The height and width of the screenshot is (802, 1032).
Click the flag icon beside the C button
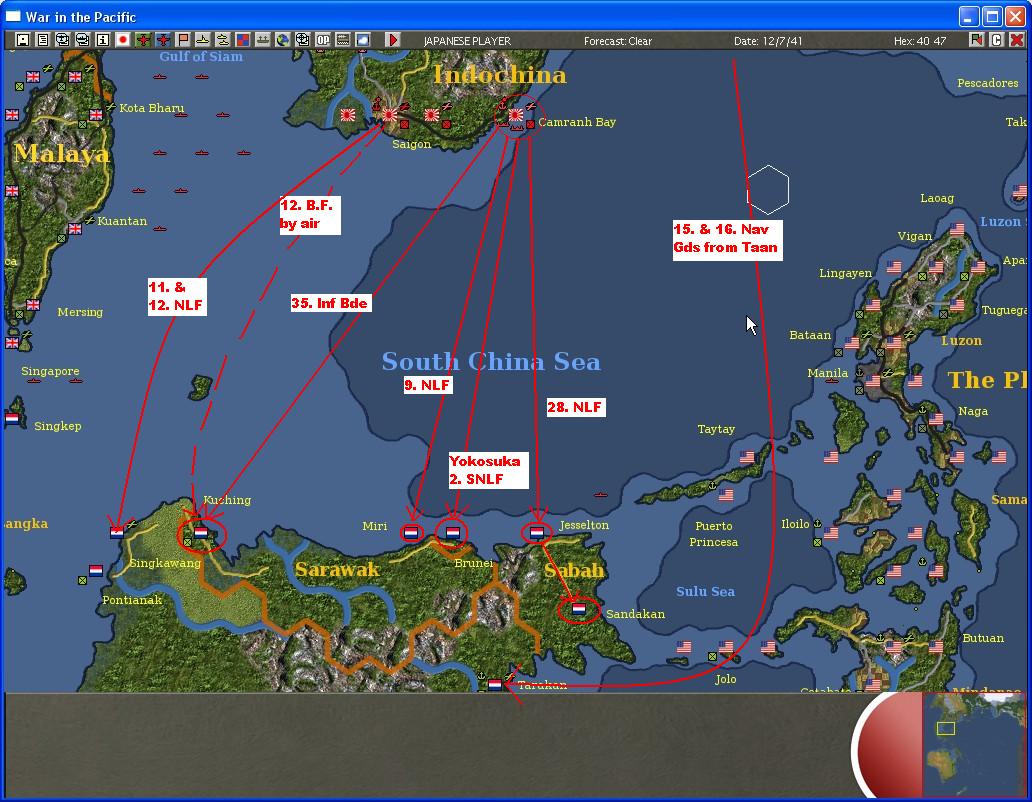[976, 40]
